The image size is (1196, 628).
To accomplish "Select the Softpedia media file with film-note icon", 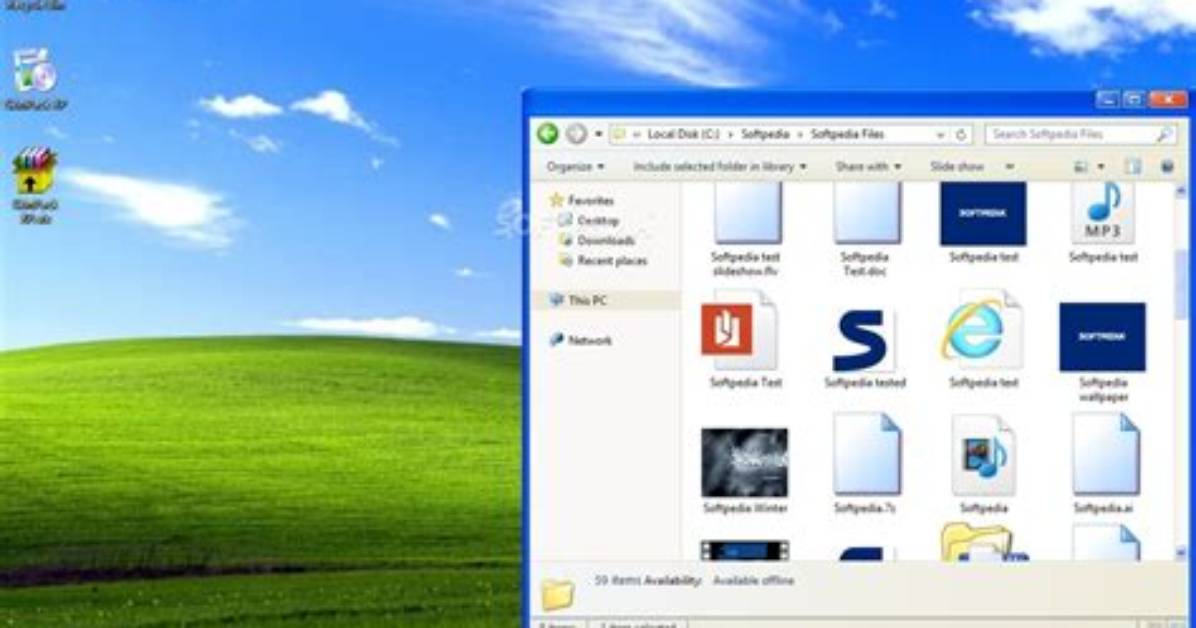I will point(983,464).
